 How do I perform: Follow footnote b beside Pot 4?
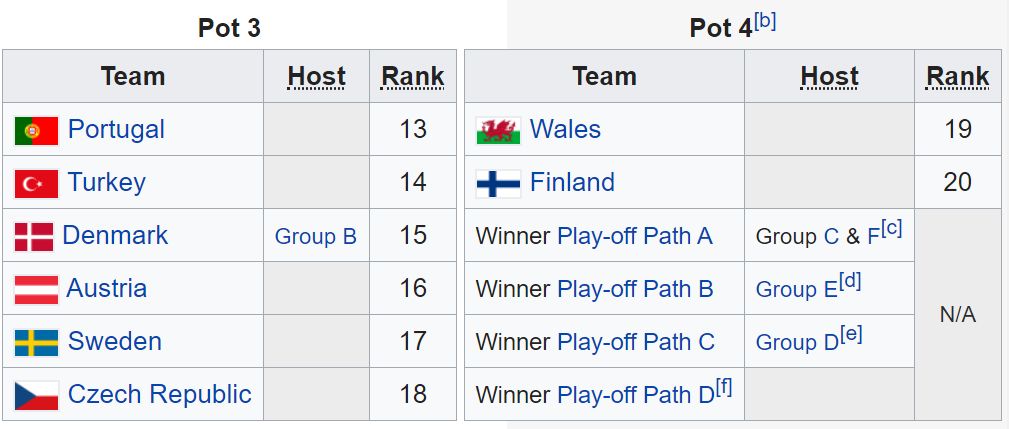click(x=765, y=22)
